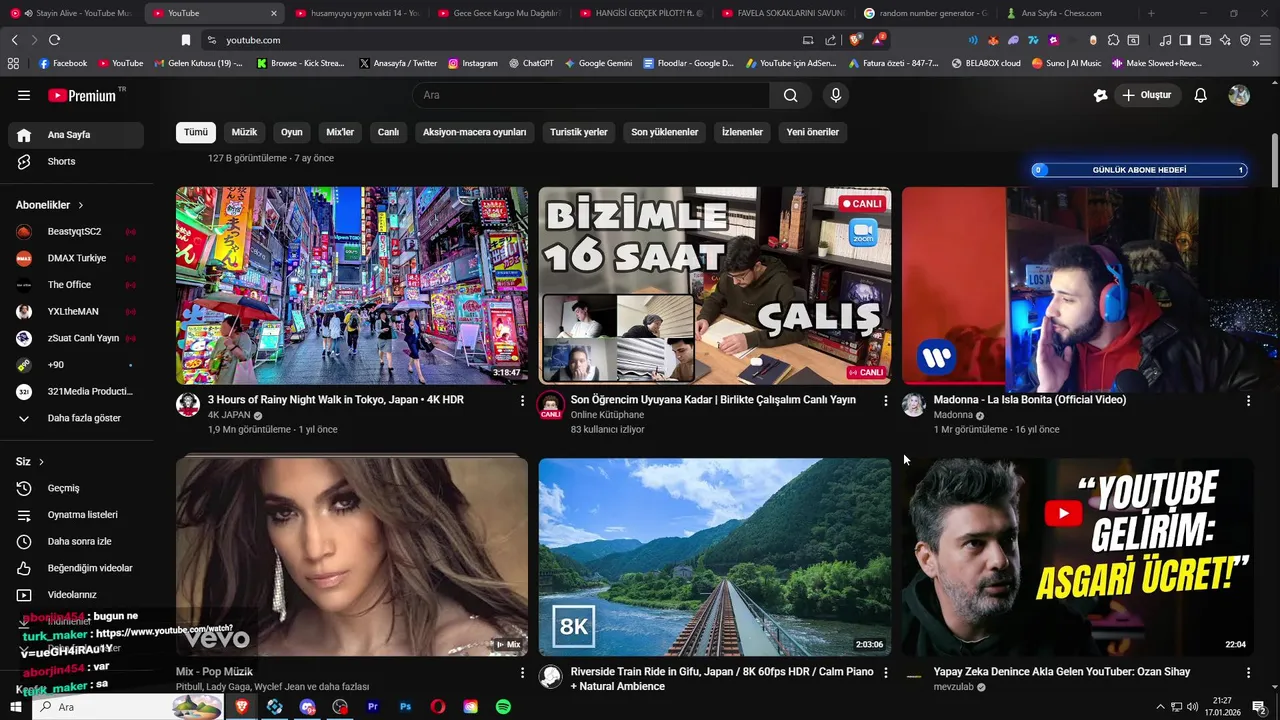Start voice search with microphone icon
1280x720 pixels.
pyautogui.click(x=836, y=95)
